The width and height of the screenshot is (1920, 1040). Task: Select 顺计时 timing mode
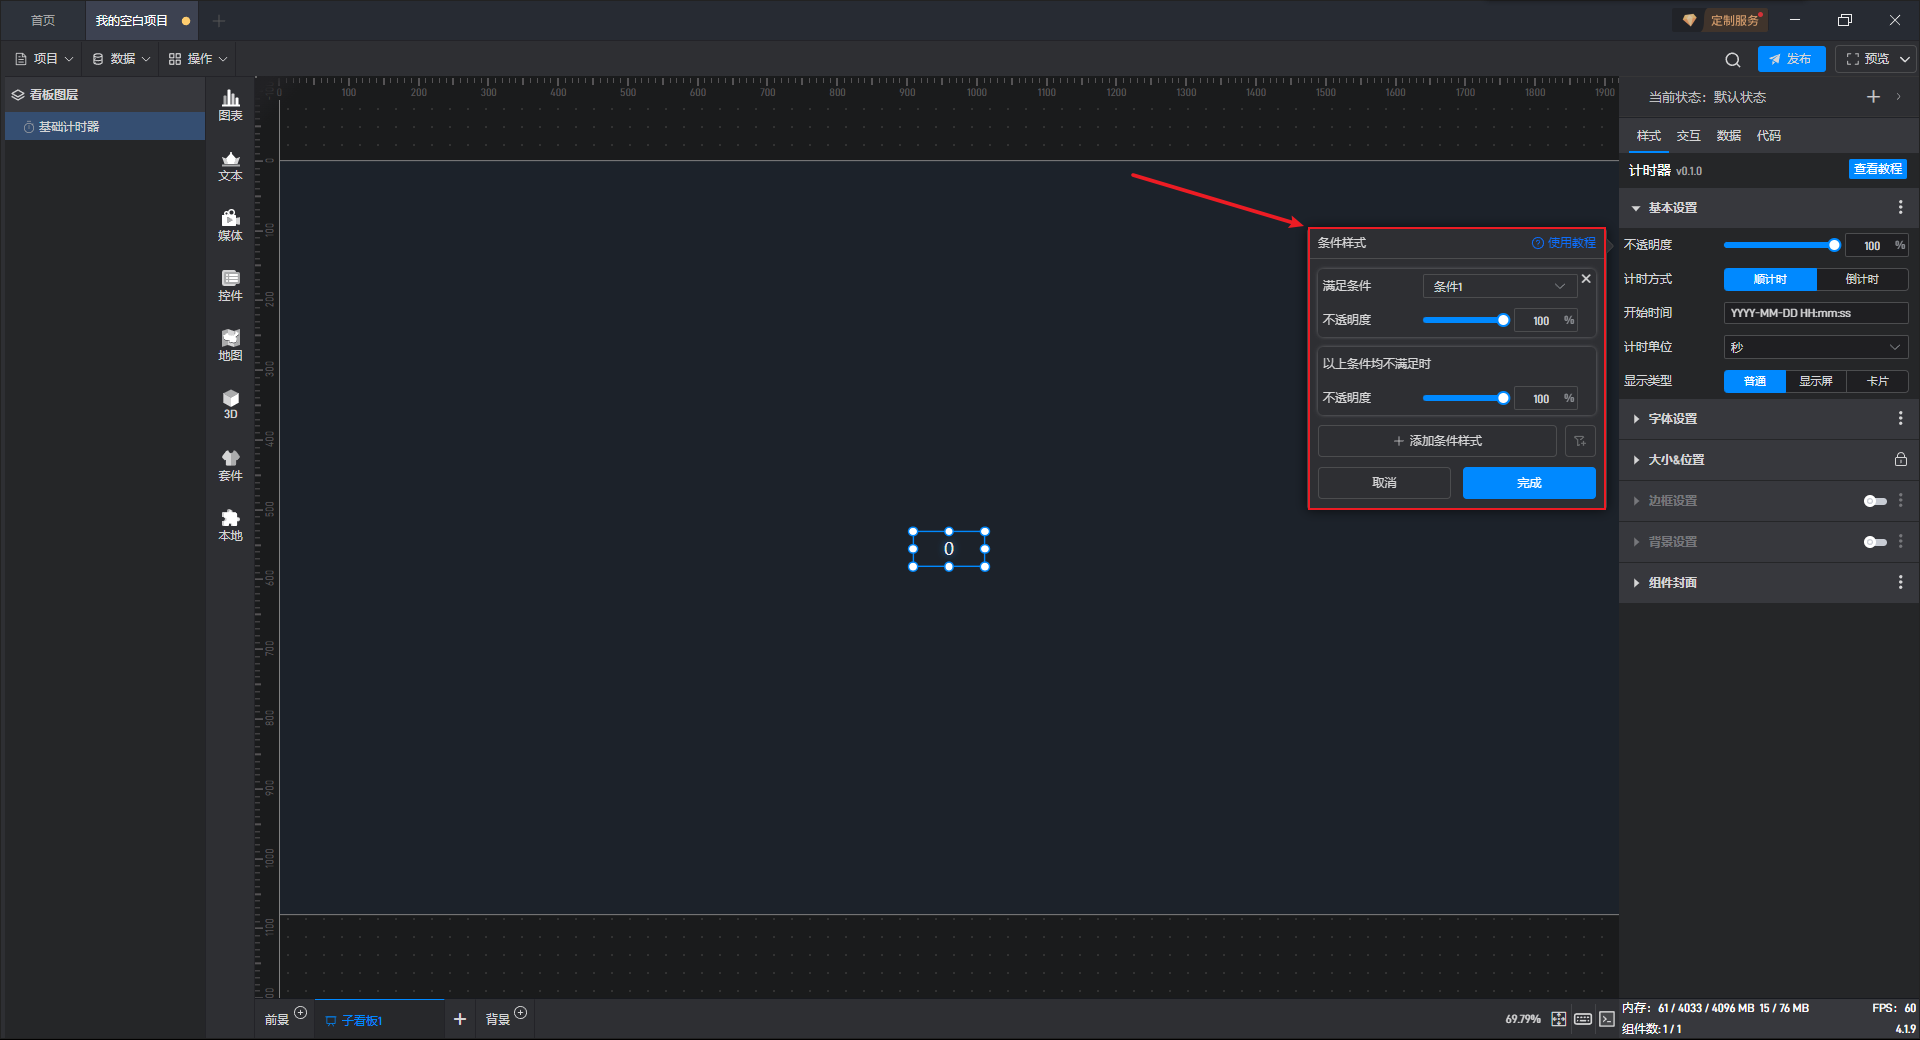pos(1770,280)
